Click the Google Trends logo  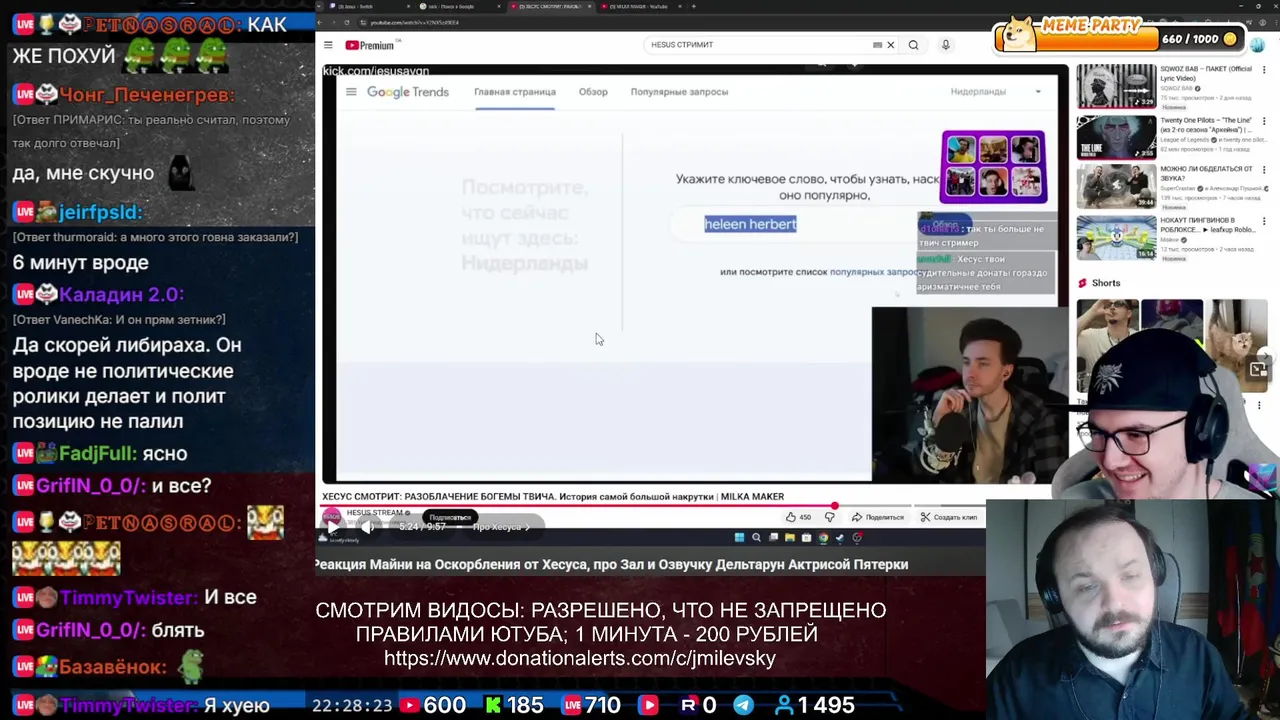click(407, 92)
